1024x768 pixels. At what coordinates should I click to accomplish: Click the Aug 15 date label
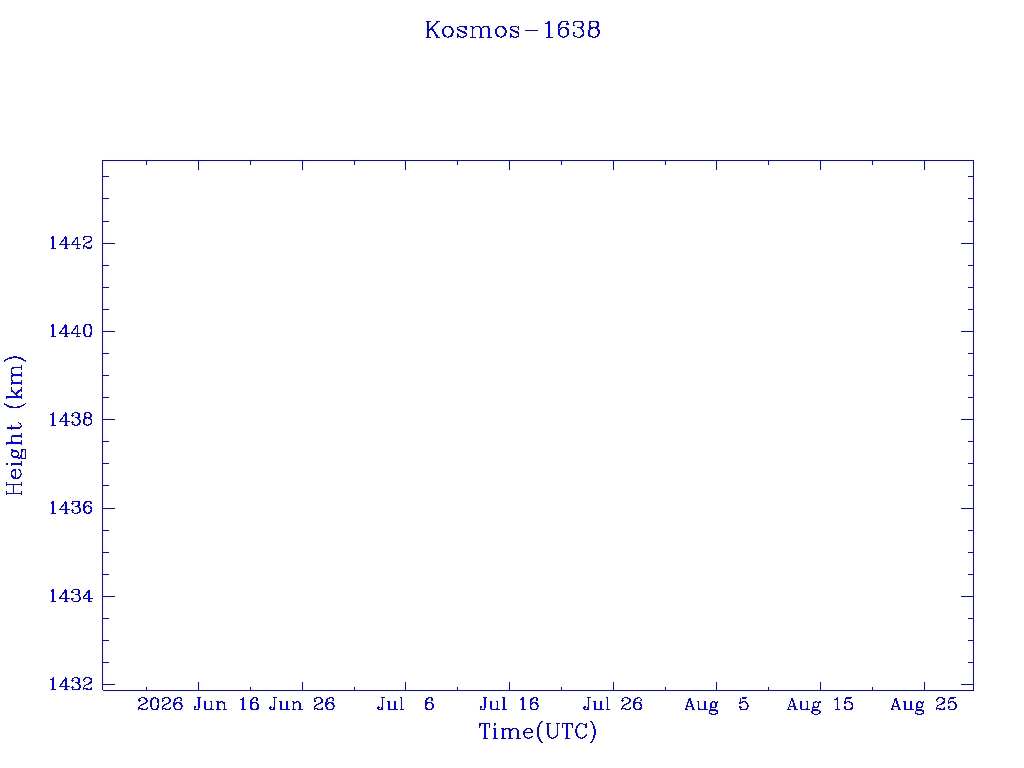820,704
